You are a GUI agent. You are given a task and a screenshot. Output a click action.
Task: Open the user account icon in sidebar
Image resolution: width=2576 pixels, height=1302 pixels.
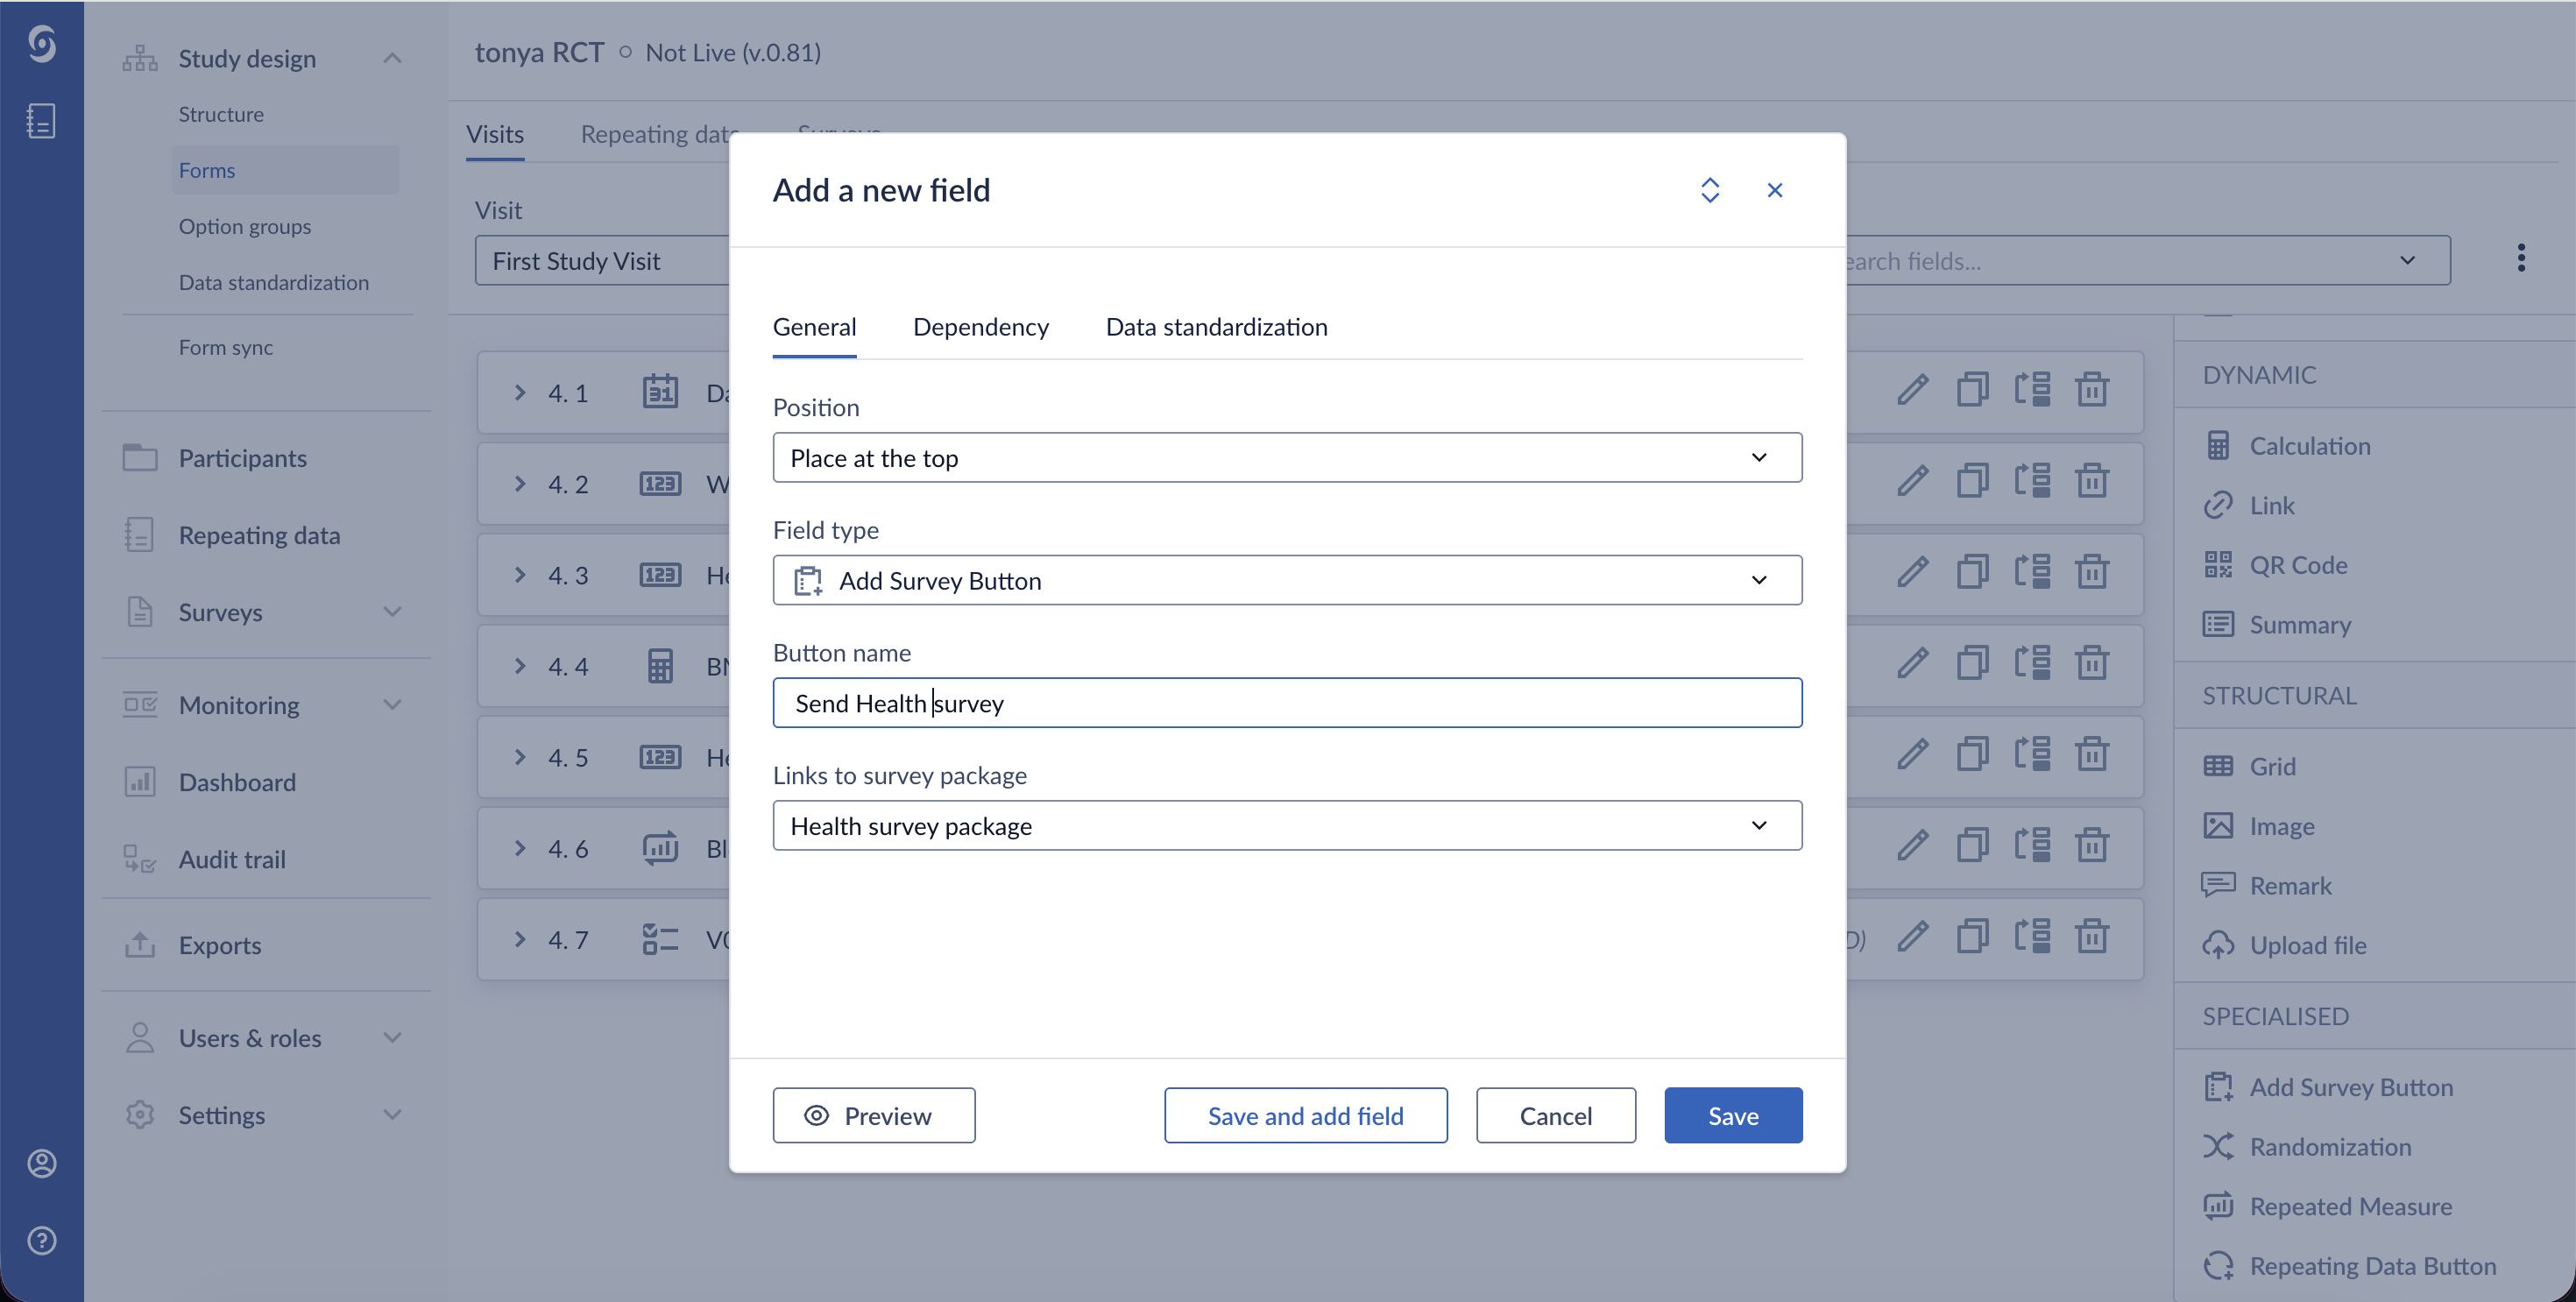(x=42, y=1163)
